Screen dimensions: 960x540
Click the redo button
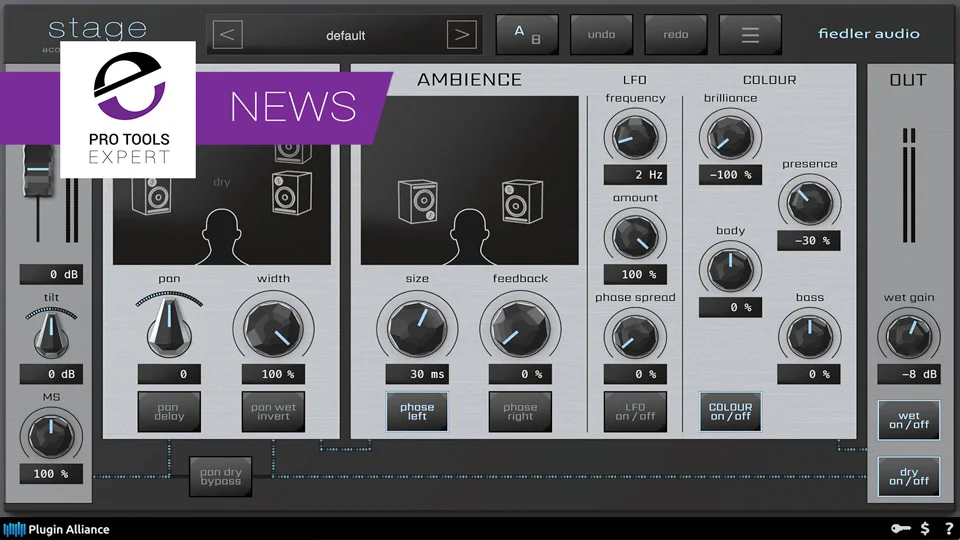[x=676, y=34]
